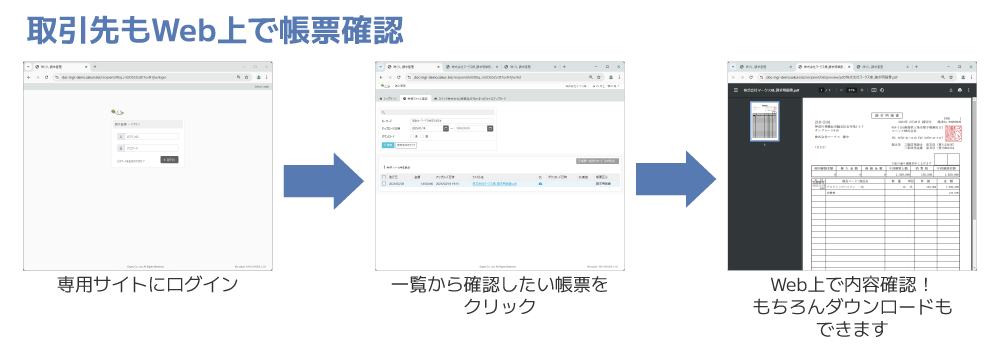The width and height of the screenshot is (1000, 360).
Task: Tick the select-all checkbox in table header
Action: [384, 177]
